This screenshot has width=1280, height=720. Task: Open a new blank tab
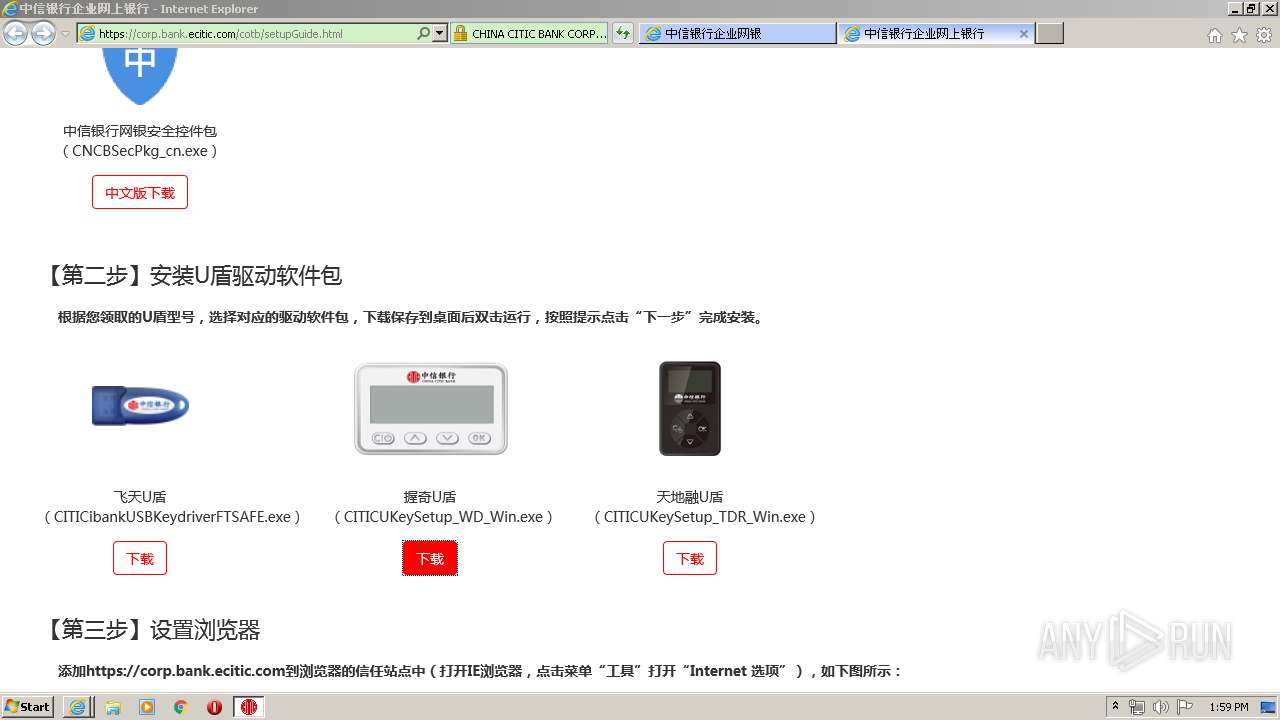click(x=1049, y=34)
